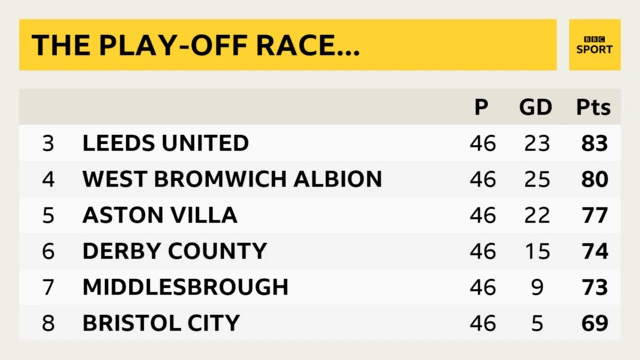This screenshot has width=640, height=360.
Task: Click the Derby County team name
Action: [x=175, y=251]
